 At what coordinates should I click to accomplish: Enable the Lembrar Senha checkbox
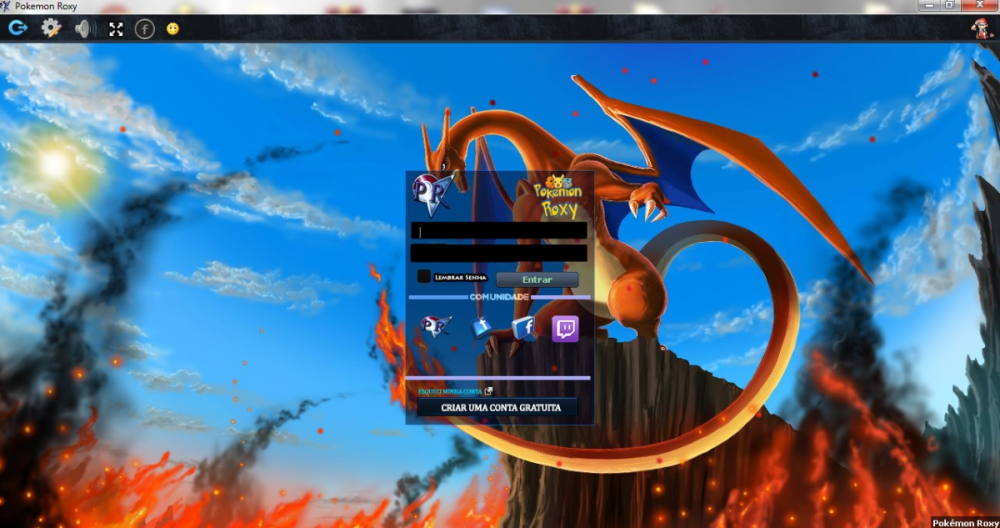(424, 276)
